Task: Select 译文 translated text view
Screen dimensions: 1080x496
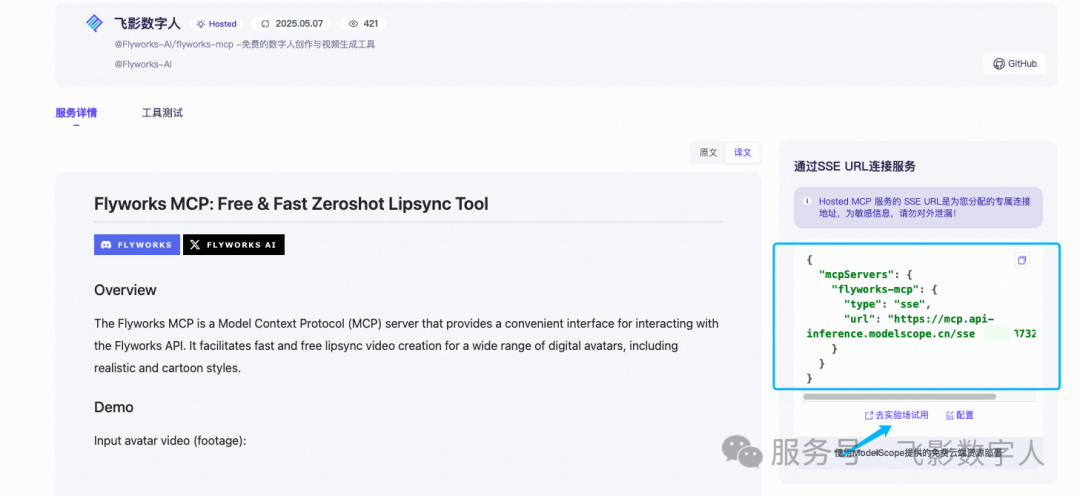Action: point(742,153)
